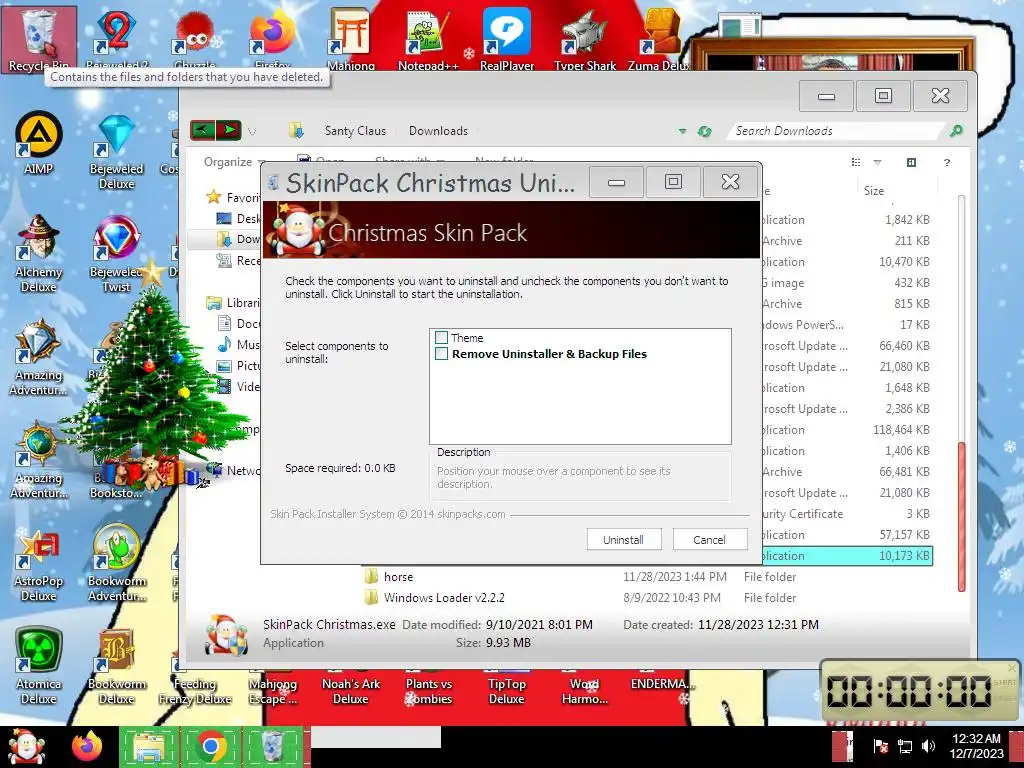This screenshot has height=768, width=1024.
Task: Open the TipTop Deluxe desktop shortcut
Action: pyautogui.click(x=507, y=690)
